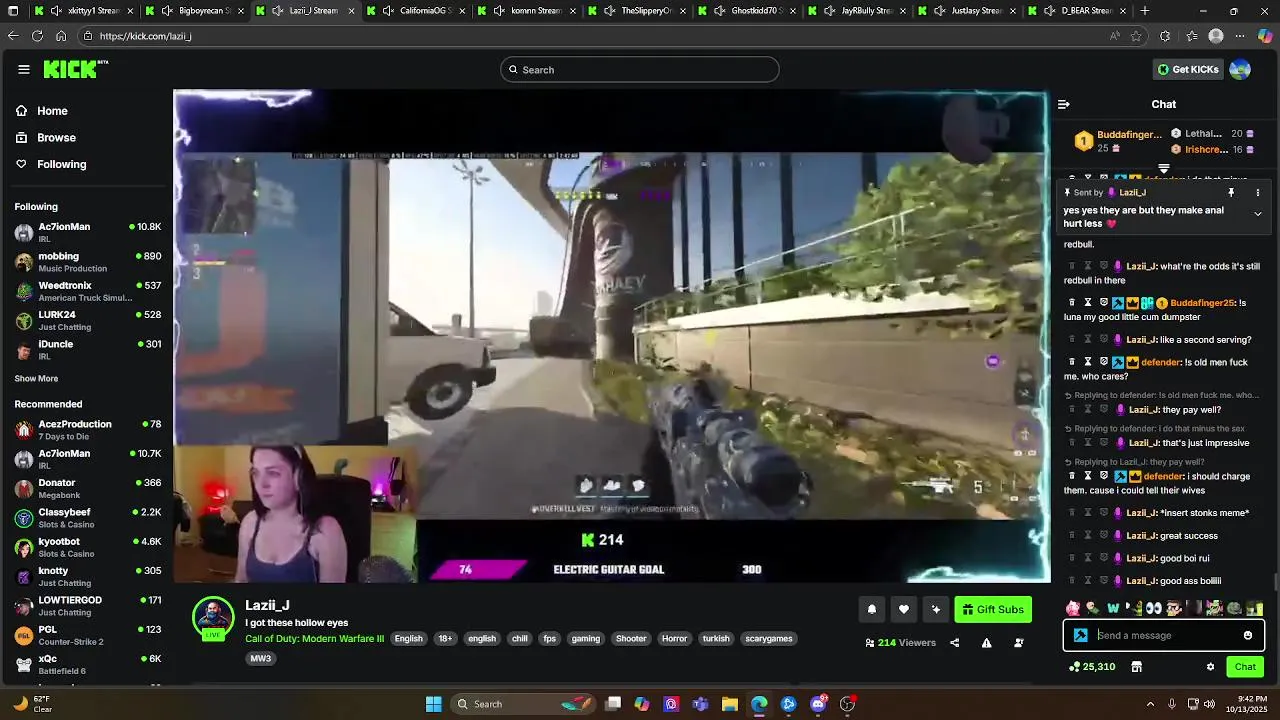The image size is (1280, 720).
Task: Click the MW3 tag
Action: pyautogui.click(x=260, y=659)
